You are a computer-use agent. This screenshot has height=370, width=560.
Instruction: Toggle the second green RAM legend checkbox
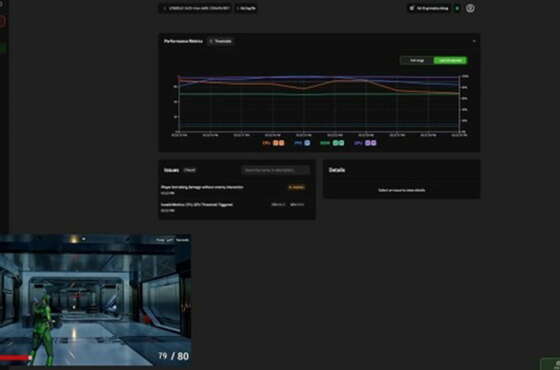point(341,143)
